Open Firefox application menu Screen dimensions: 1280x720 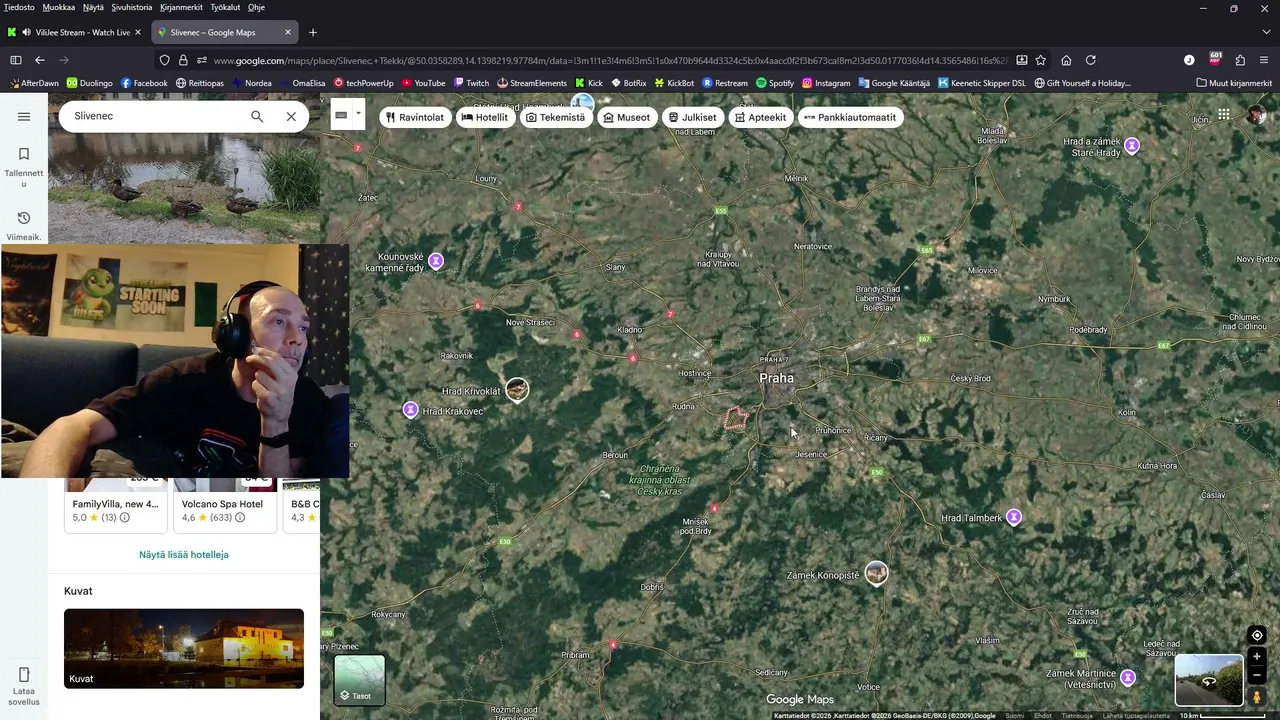(x=1265, y=60)
